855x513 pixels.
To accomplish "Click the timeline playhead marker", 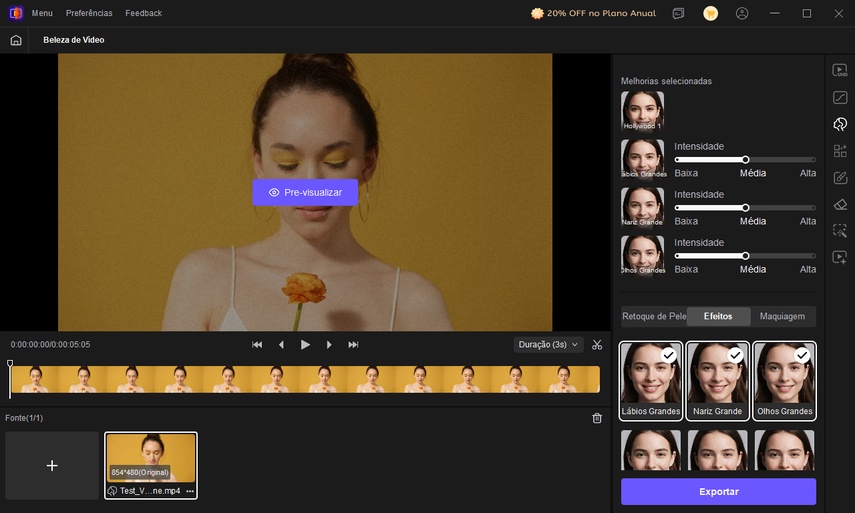I will coord(10,364).
